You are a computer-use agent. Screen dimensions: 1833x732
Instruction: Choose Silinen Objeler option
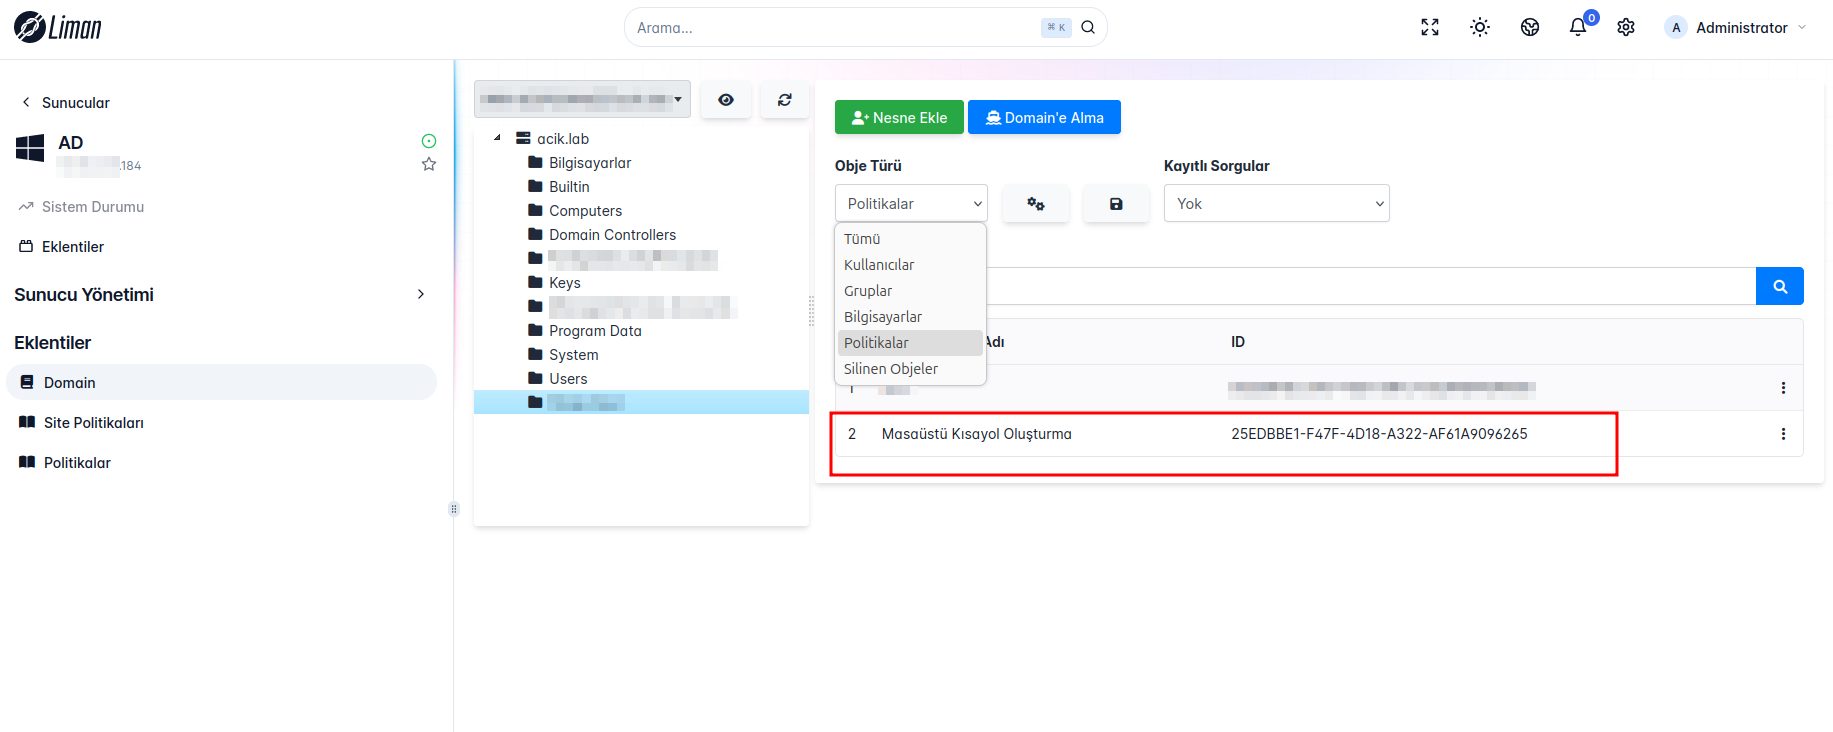click(910, 369)
